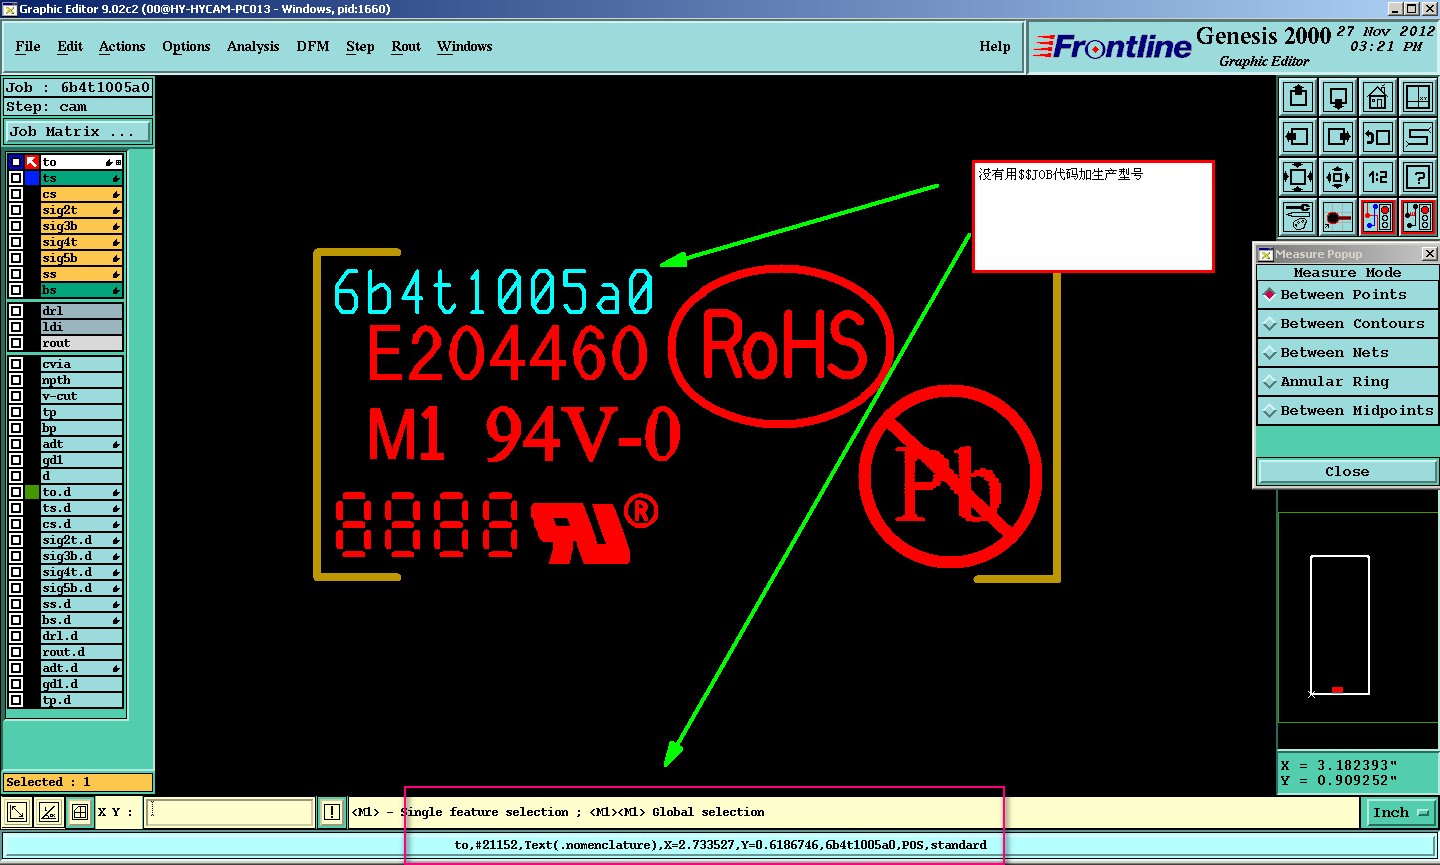Toggle display checkbox for layer gd1
This screenshot has width=1440, height=865.
(16, 460)
